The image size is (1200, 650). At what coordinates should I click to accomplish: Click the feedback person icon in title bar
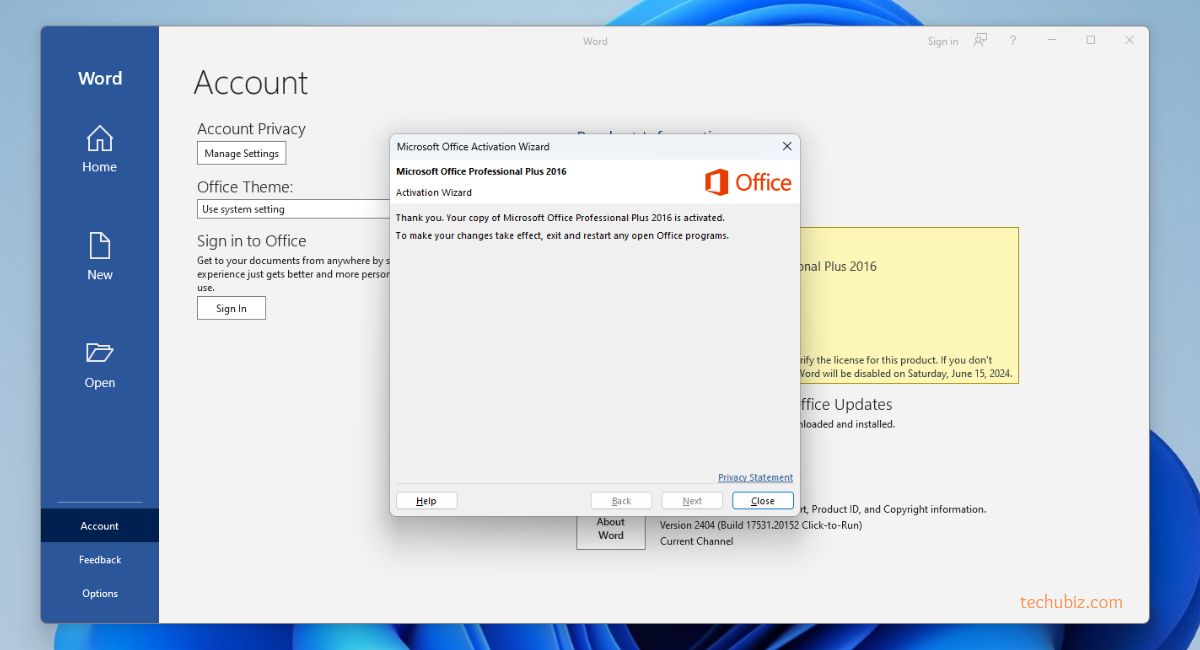coord(980,41)
